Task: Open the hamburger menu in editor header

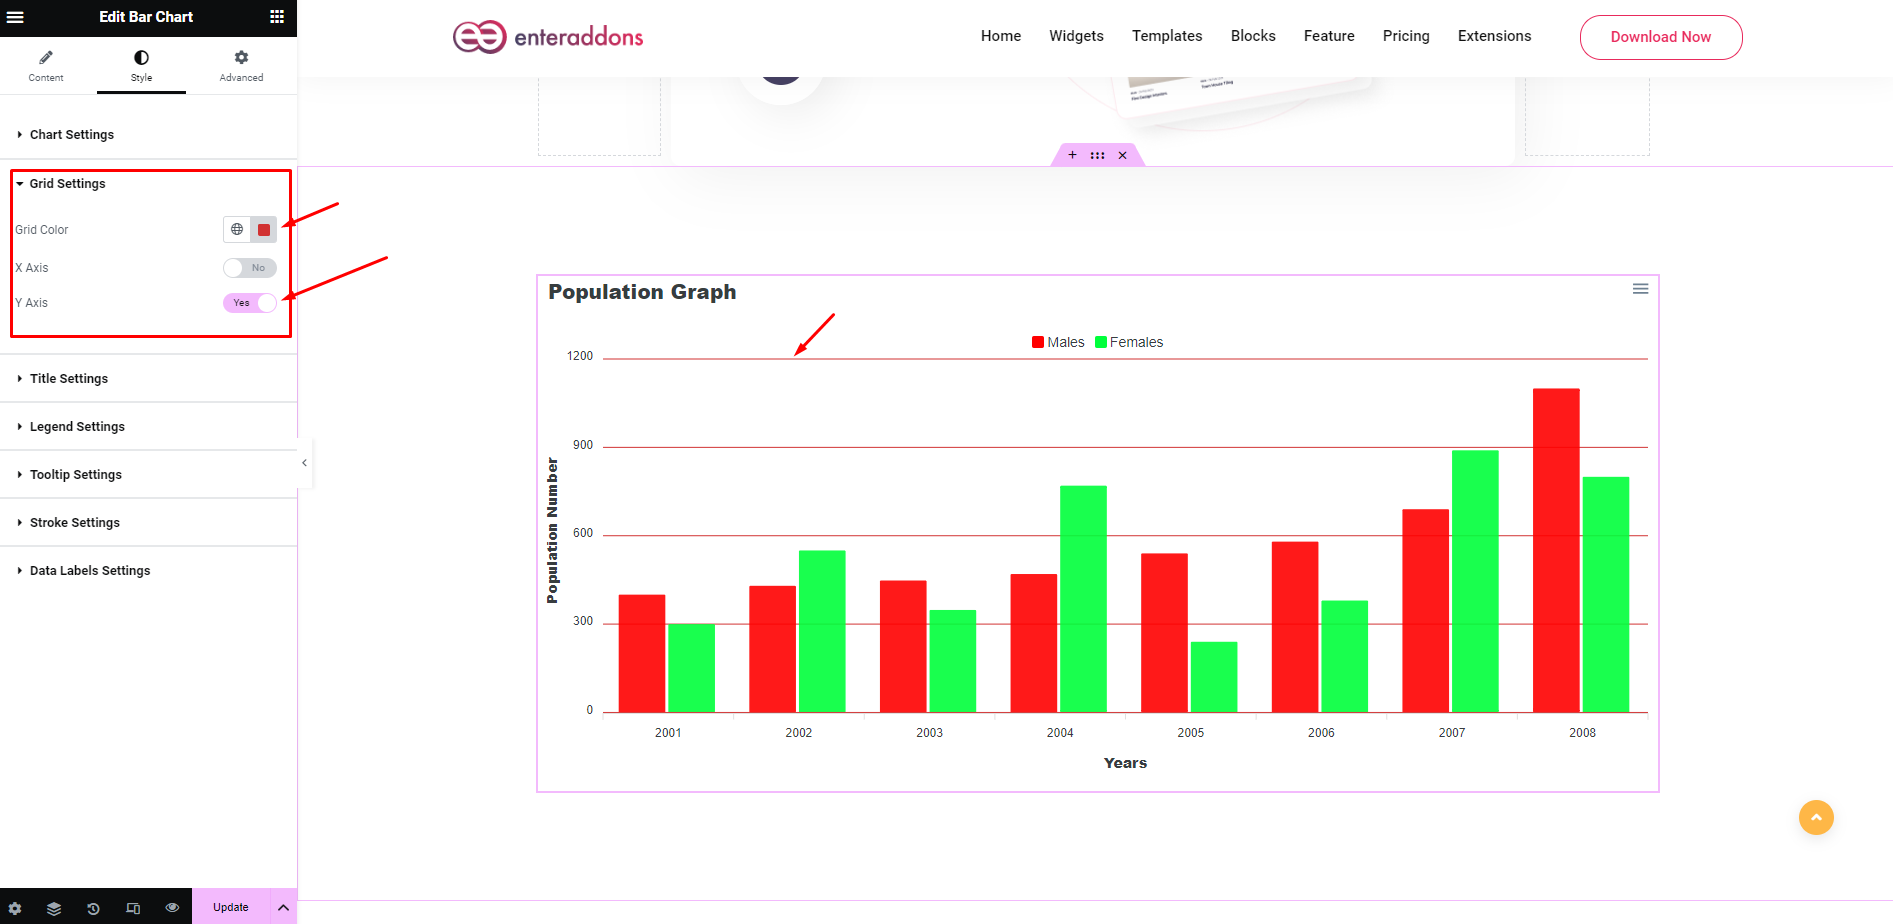Action: (15, 17)
